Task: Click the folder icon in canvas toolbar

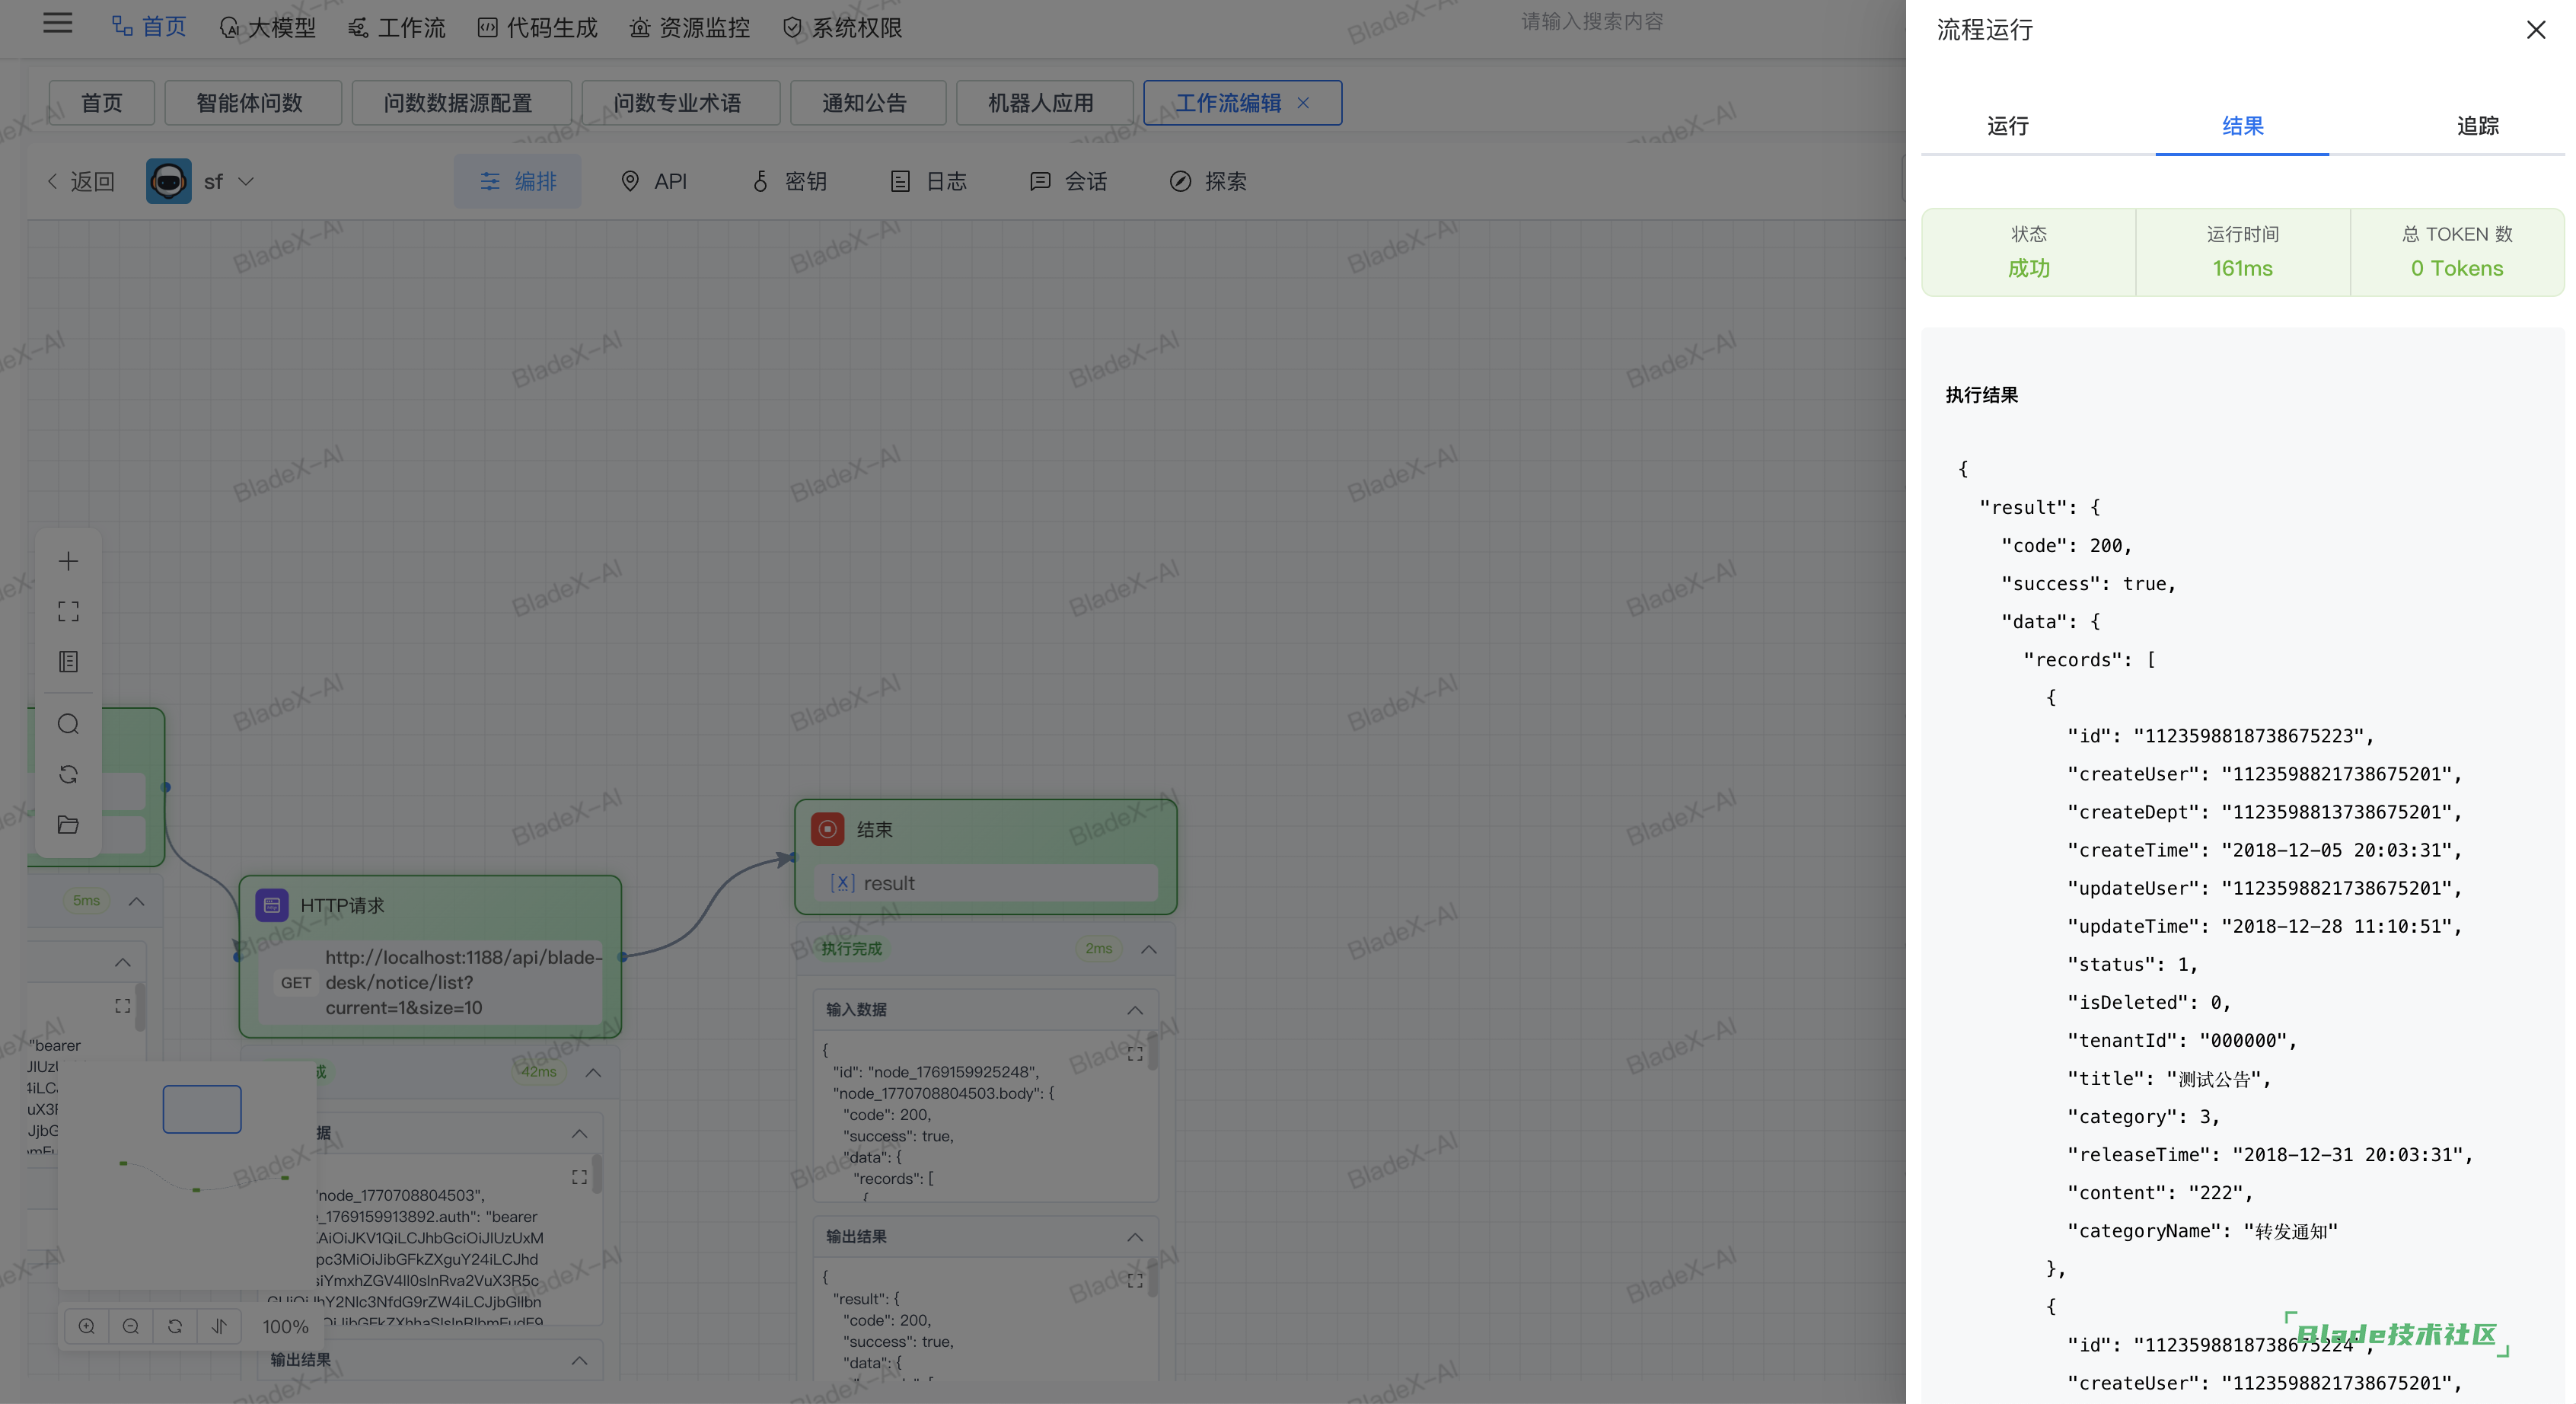Action: pos(68,825)
